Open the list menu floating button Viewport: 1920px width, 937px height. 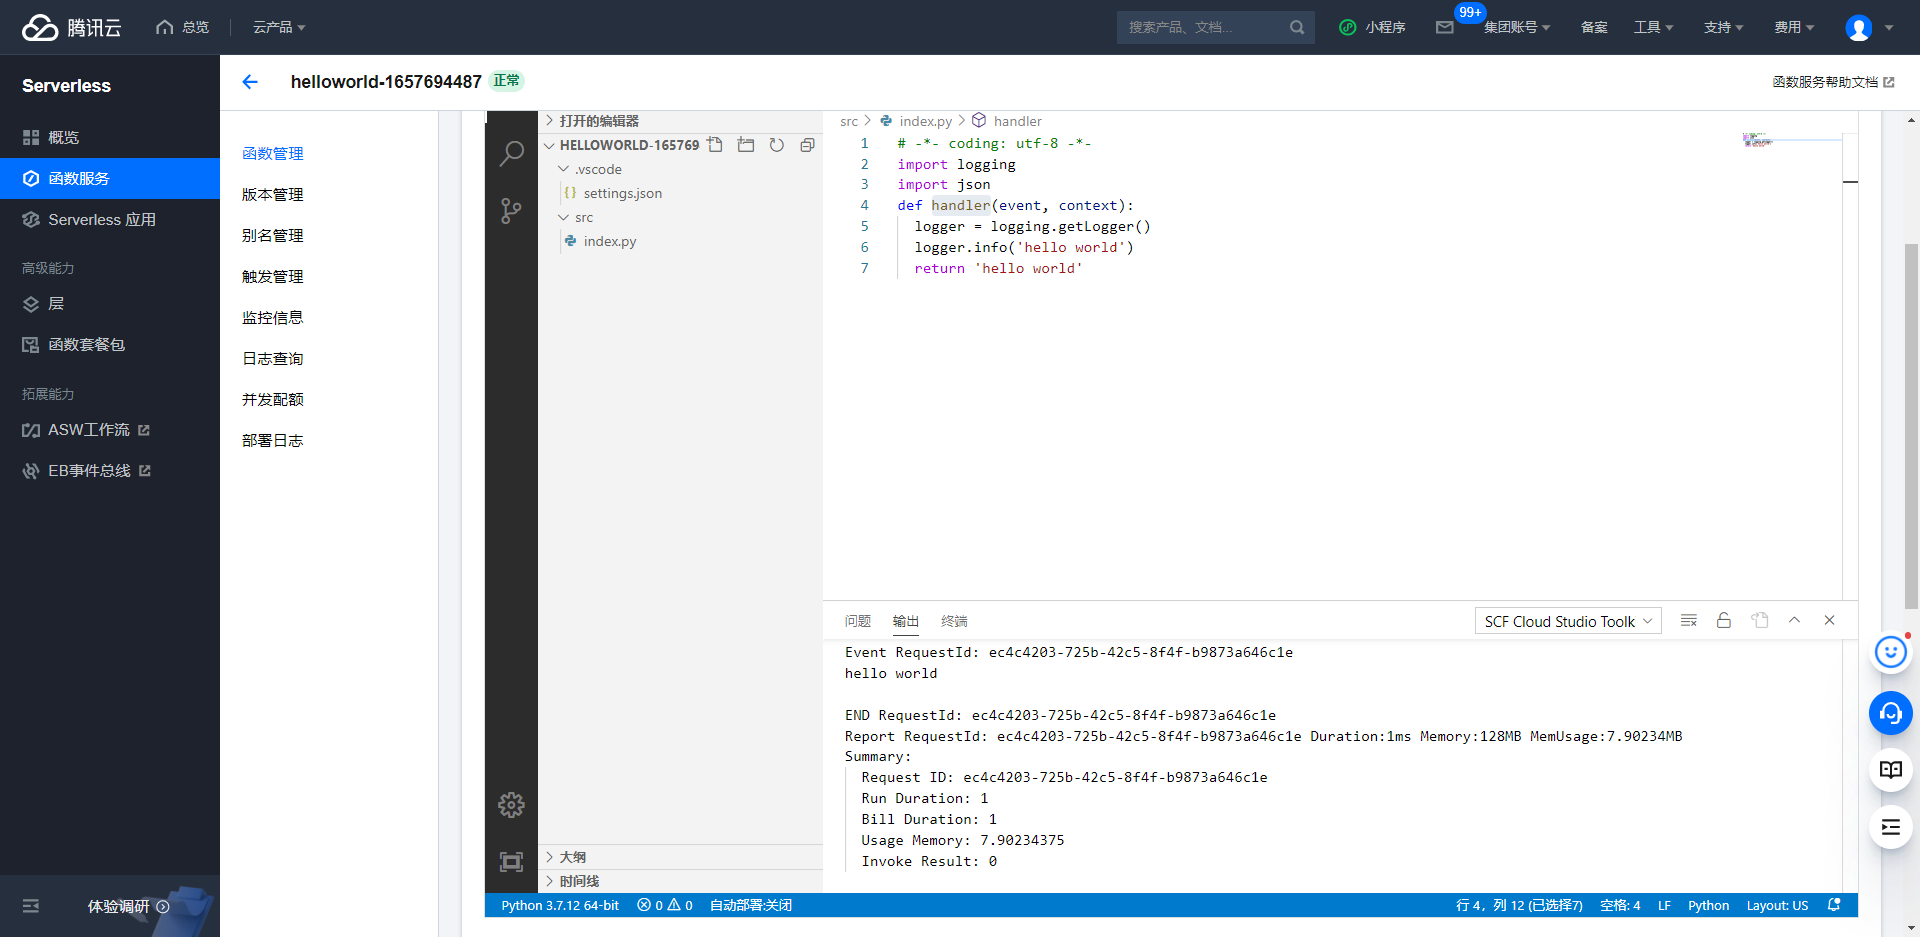1891,827
